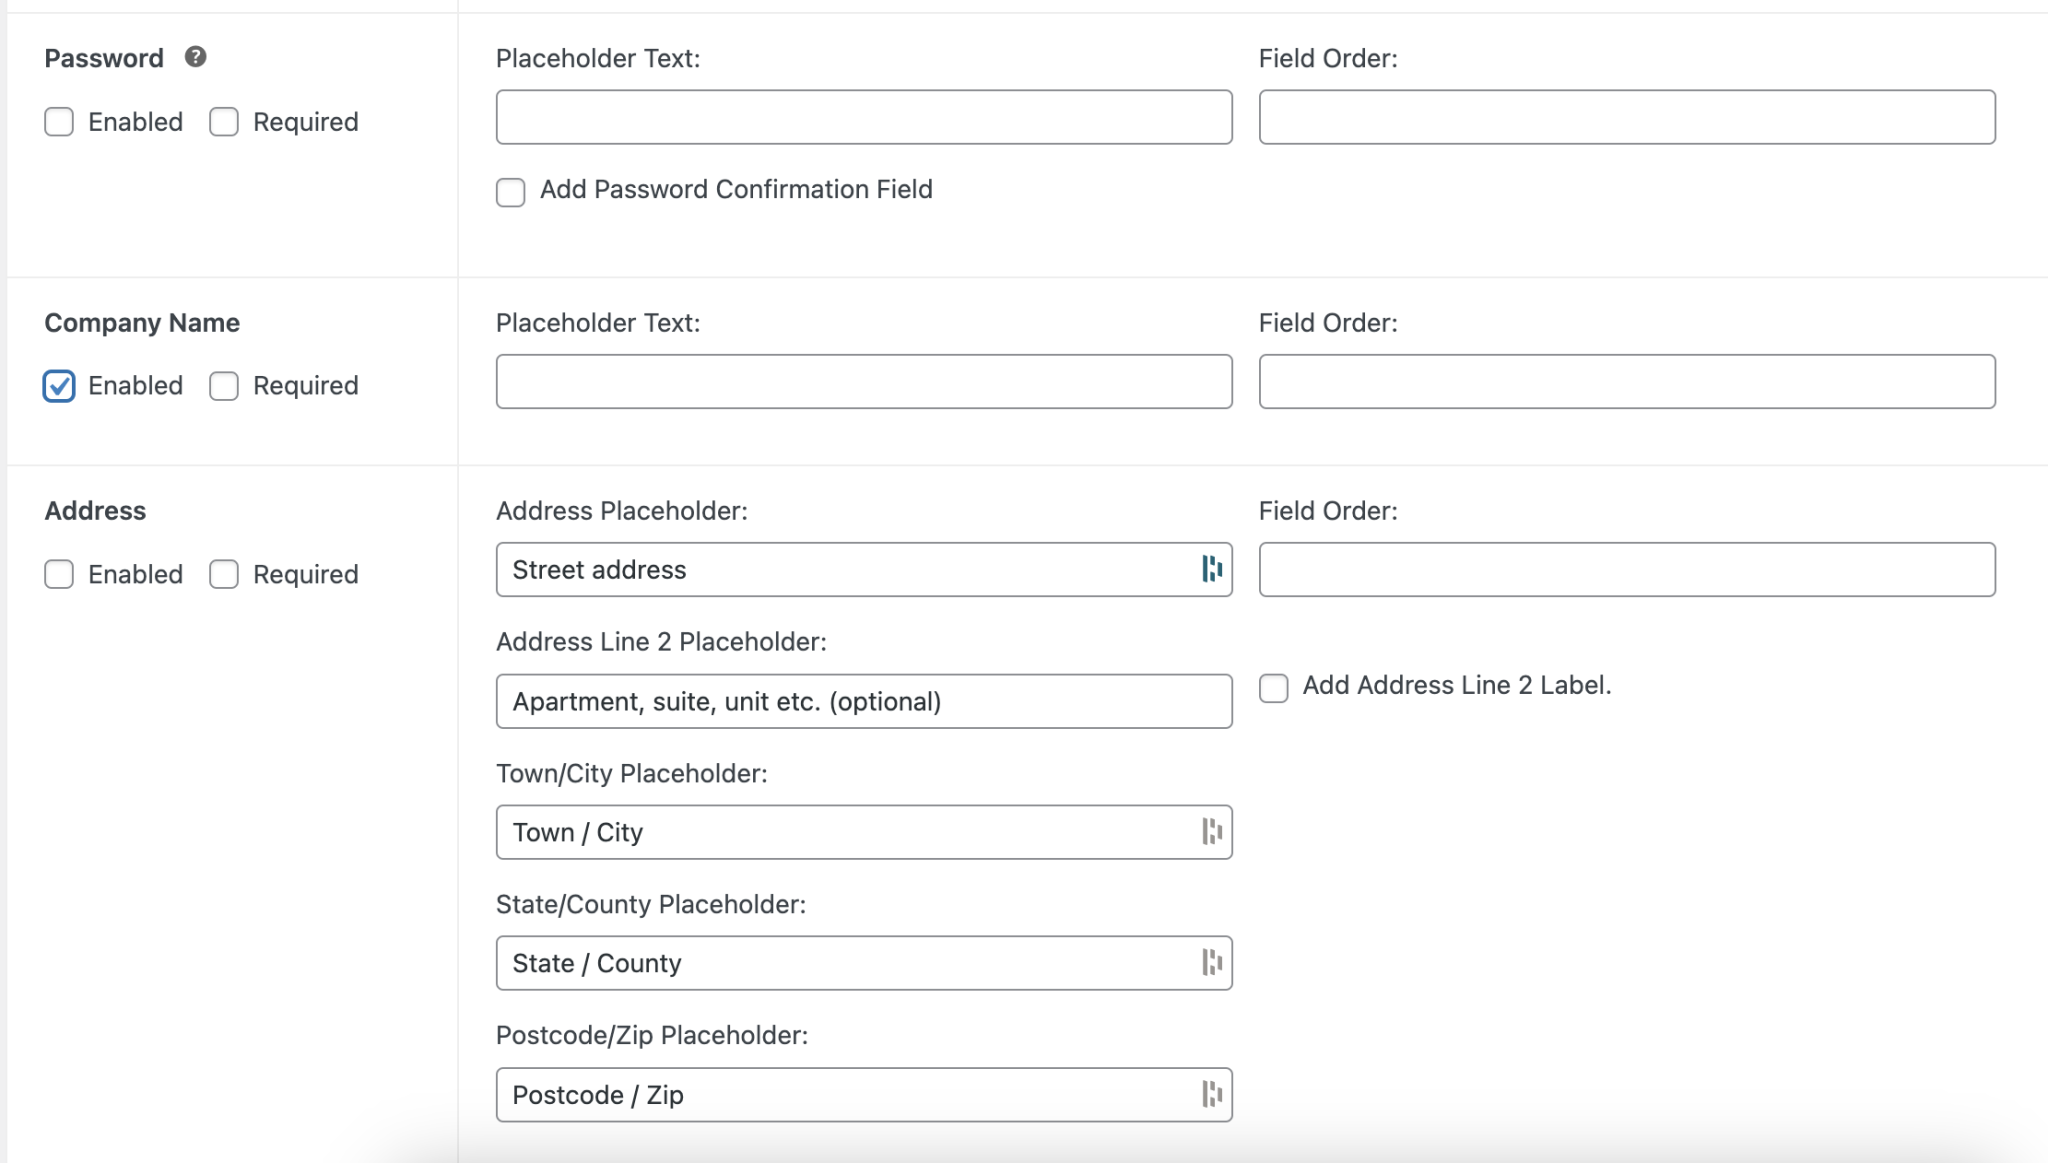Click the icon inside Street address field

coord(1212,569)
